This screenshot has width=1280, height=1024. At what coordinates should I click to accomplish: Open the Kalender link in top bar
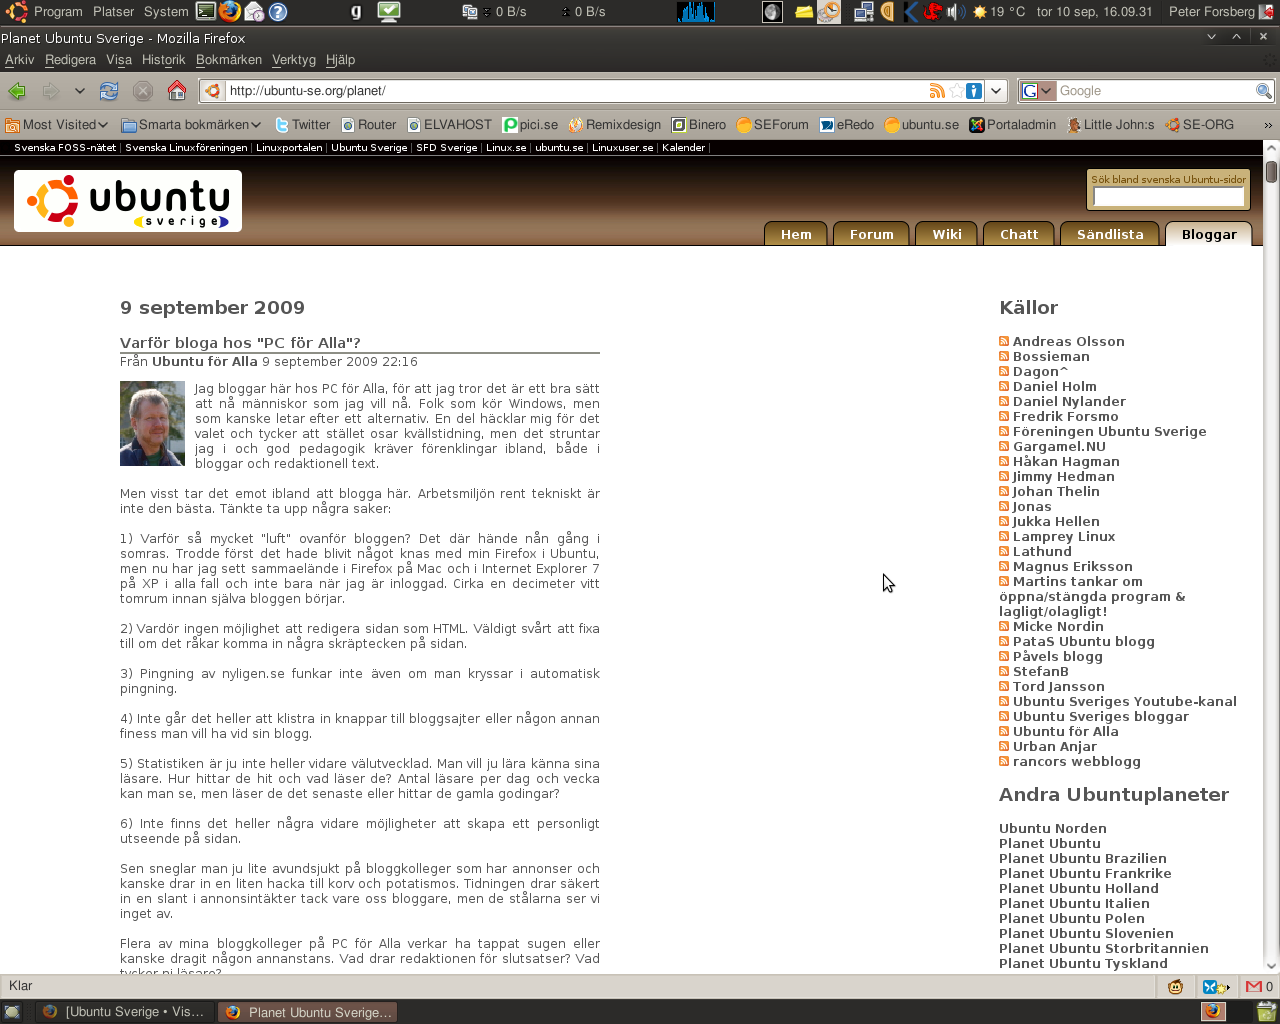point(683,148)
